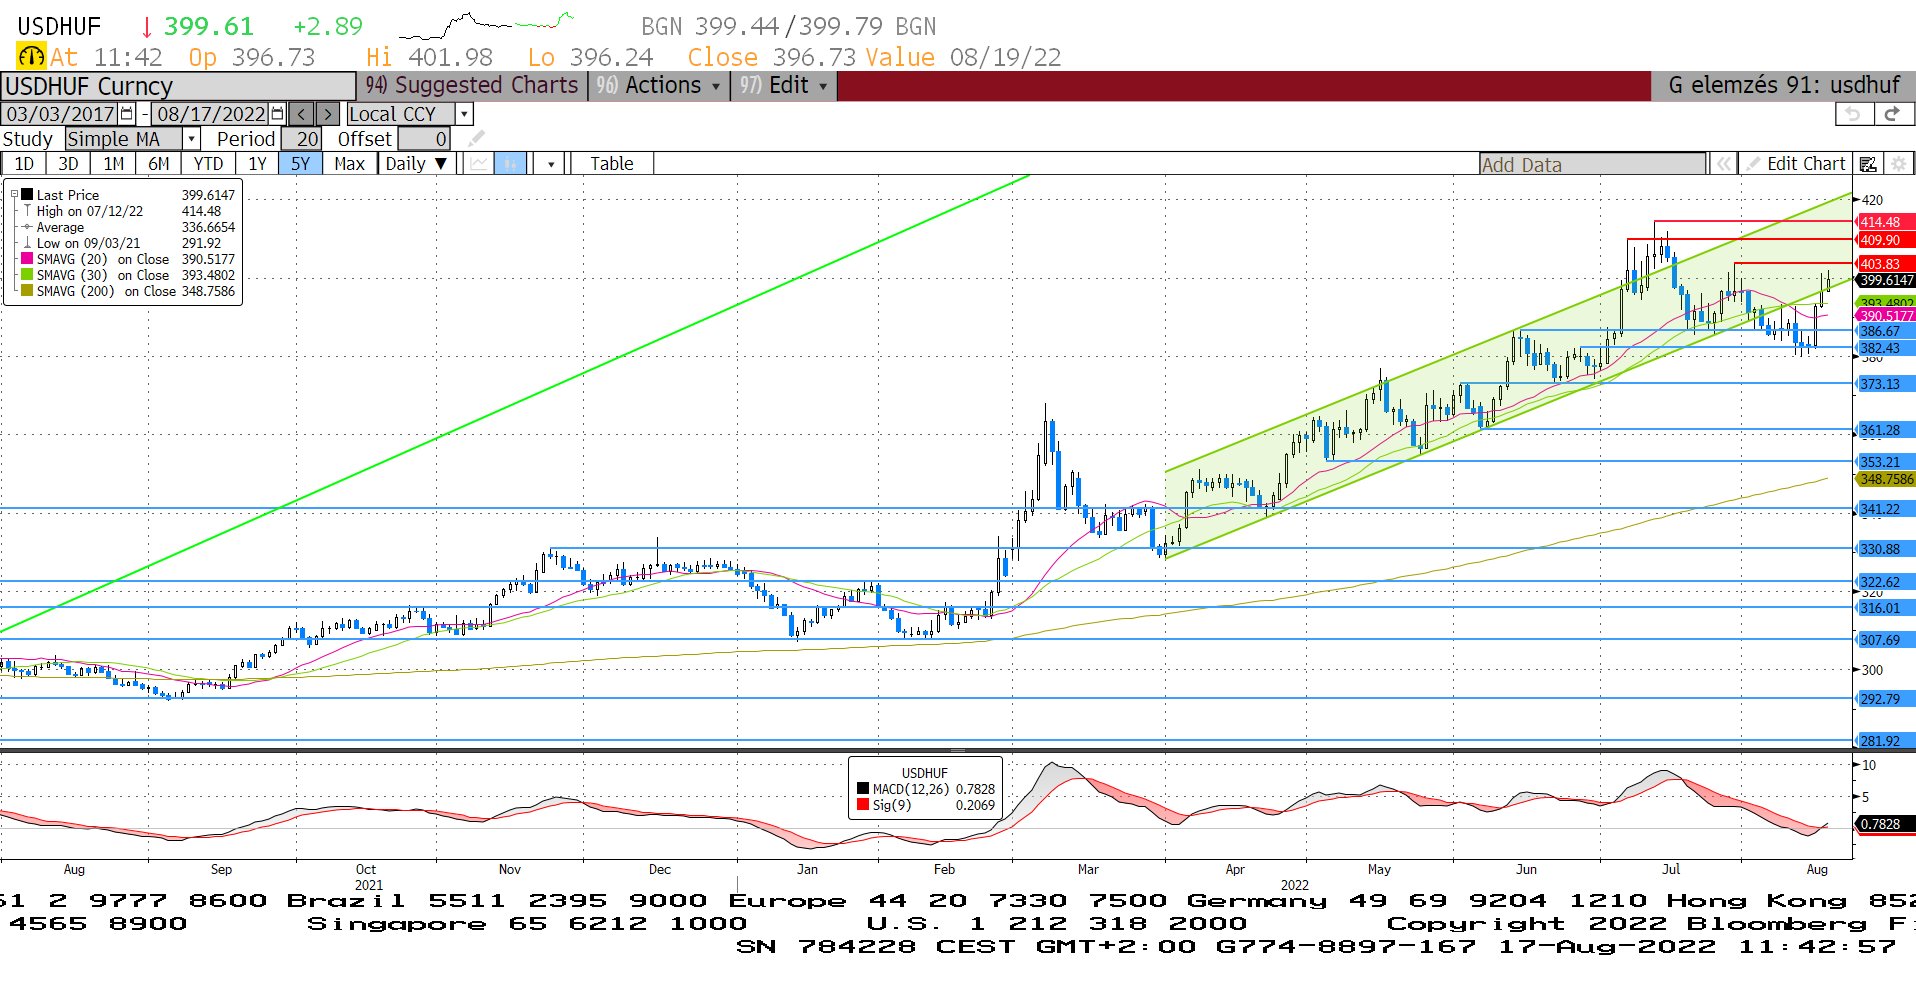The width and height of the screenshot is (1916, 1002).
Task: Click the 361.28 blue level label
Action: tap(1886, 430)
